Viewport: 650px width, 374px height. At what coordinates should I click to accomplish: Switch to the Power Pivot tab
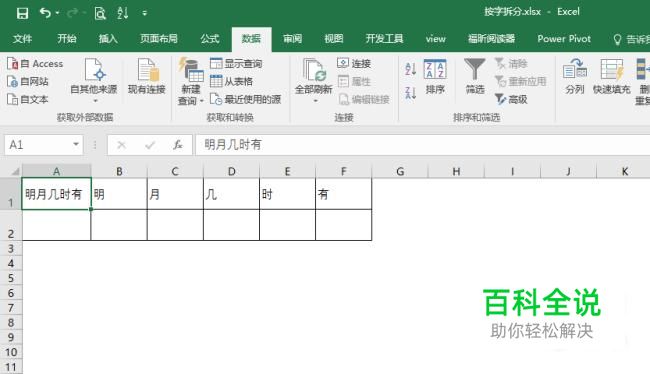click(564, 39)
